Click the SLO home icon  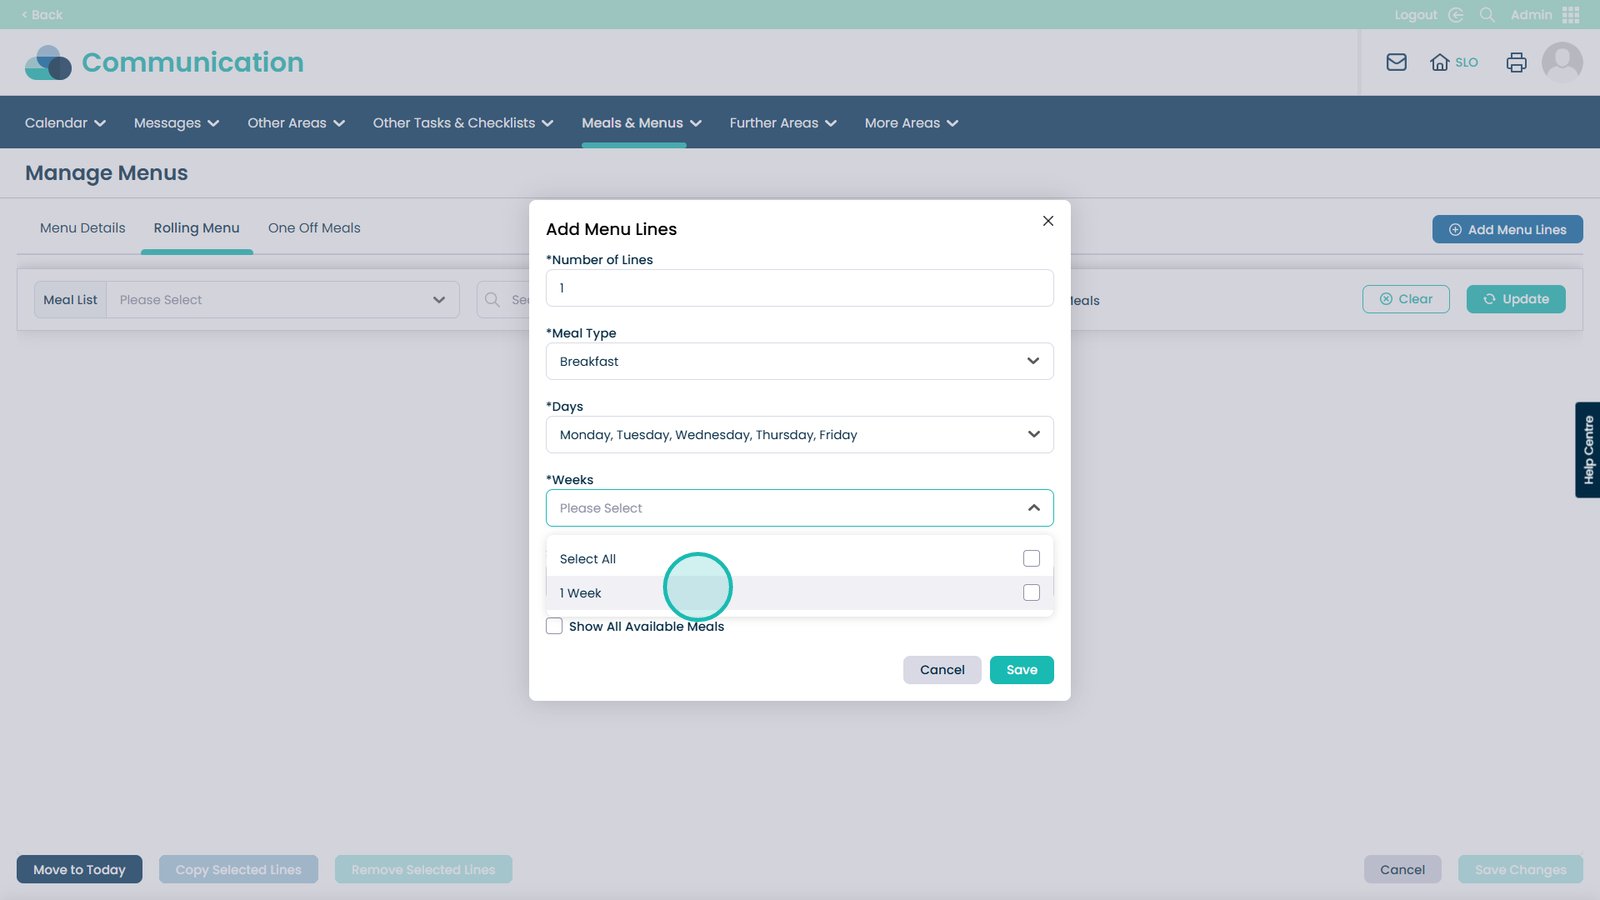[x=1440, y=62]
